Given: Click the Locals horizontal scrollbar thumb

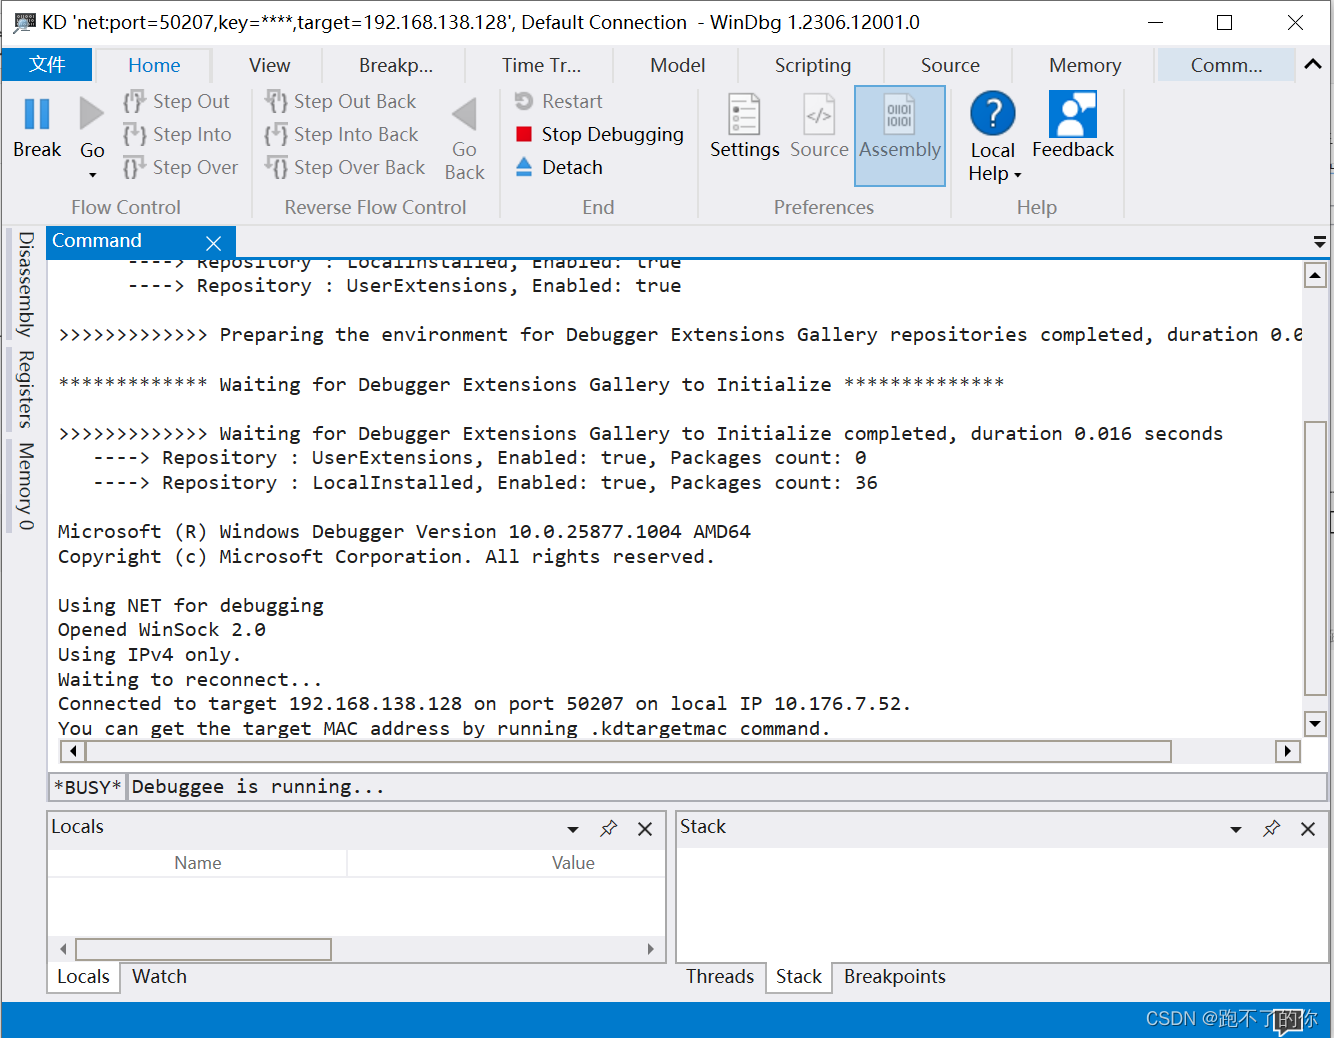Looking at the screenshot, I should [204, 949].
